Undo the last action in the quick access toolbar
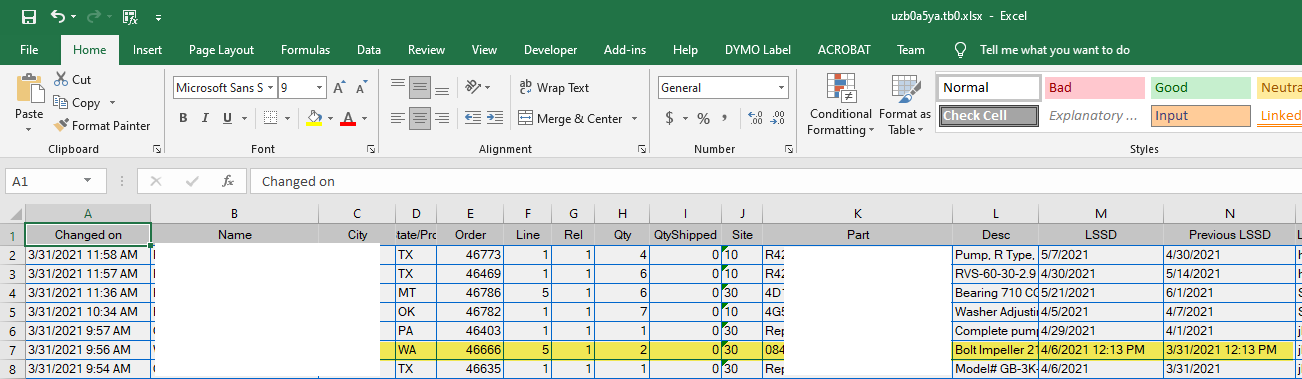Image resolution: width=1302 pixels, height=379 pixels. pyautogui.click(x=58, y=17)
